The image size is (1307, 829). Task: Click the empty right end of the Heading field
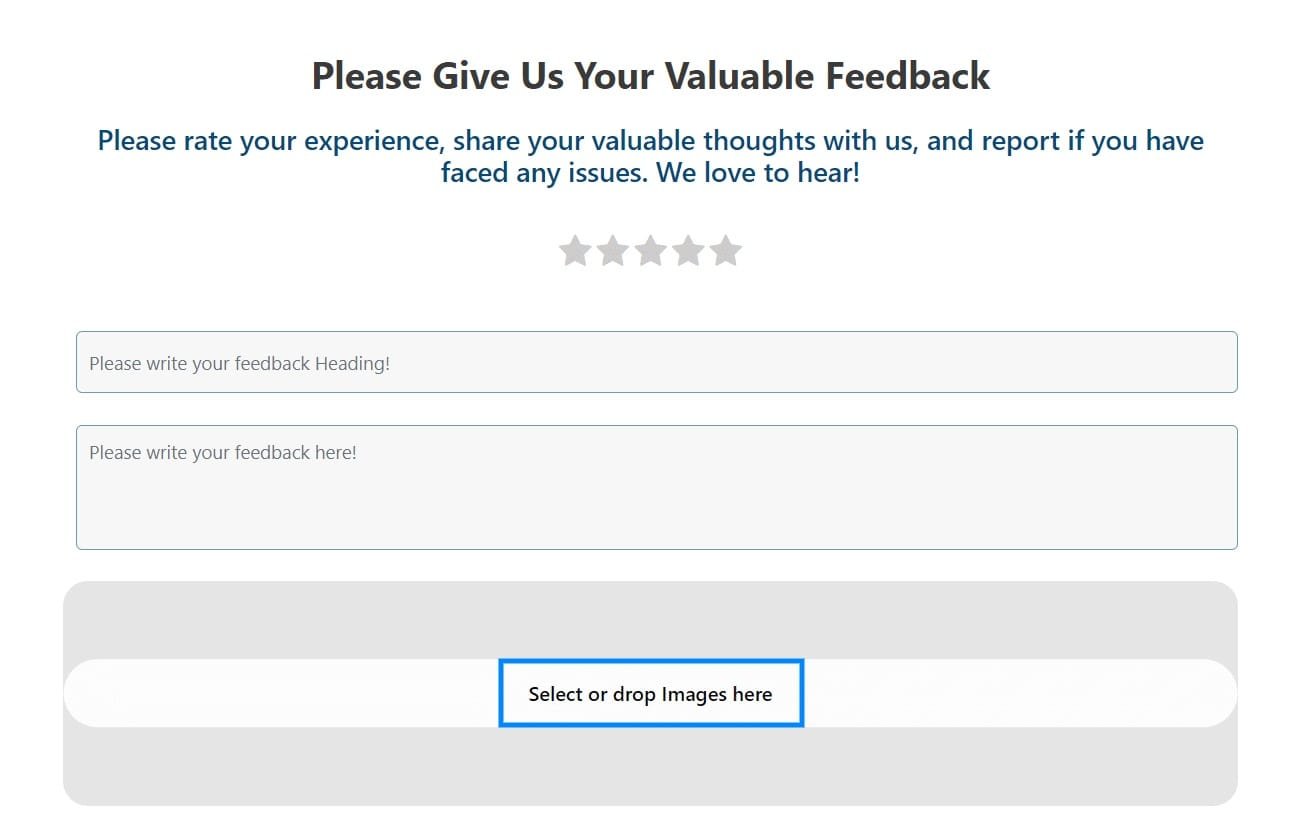[x=1100, y=362]
